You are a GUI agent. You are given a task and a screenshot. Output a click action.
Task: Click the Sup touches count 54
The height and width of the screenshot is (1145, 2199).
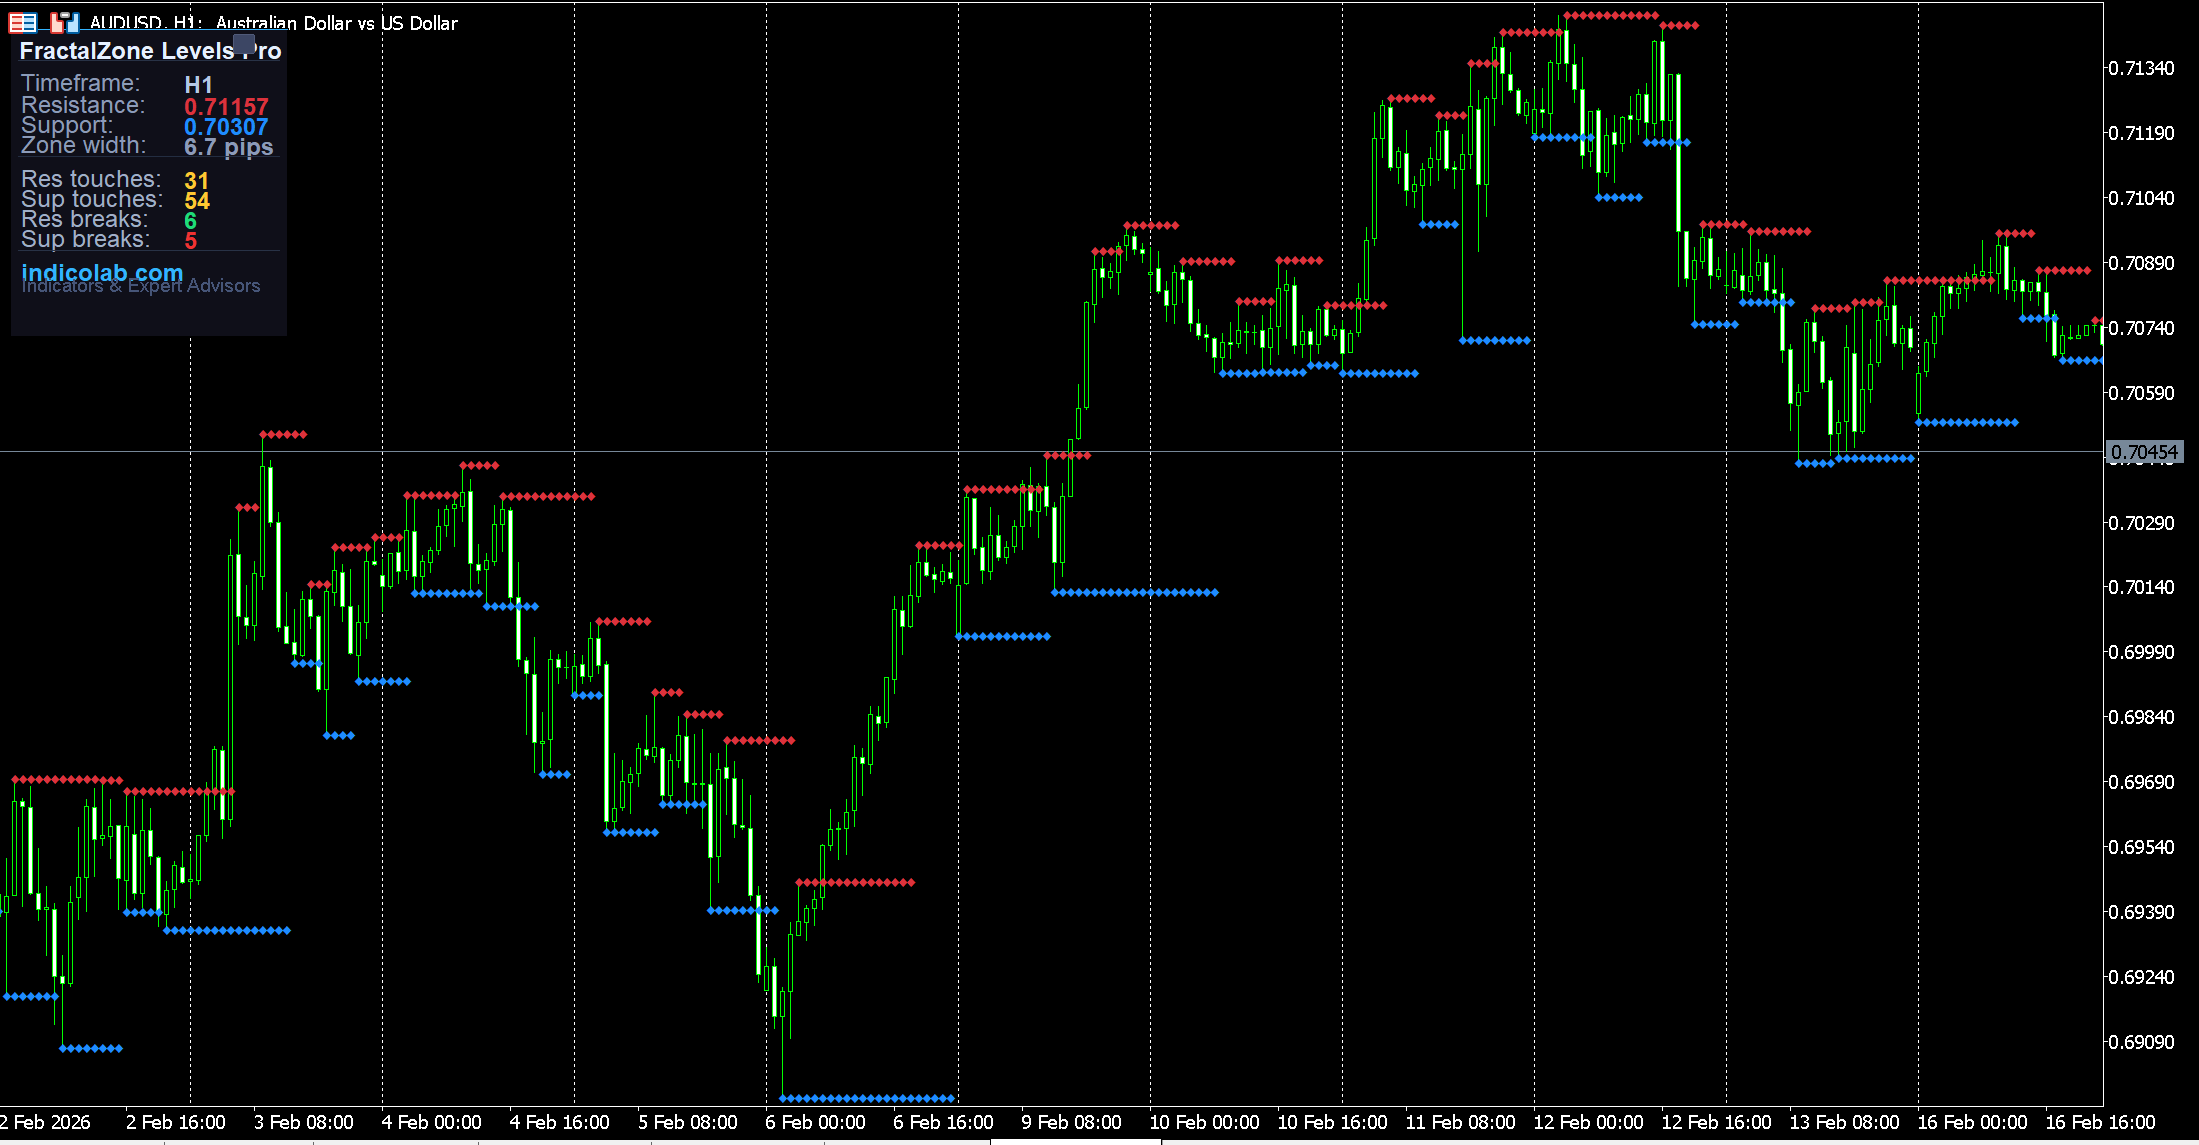pyautogui.click(x=197, y=201)
